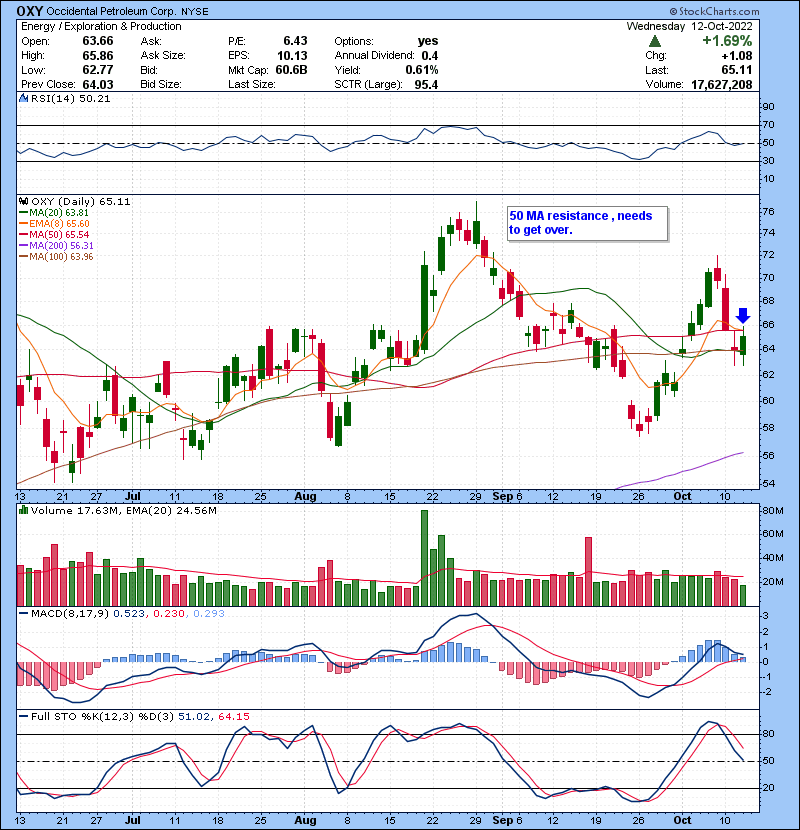Click the RSI(14) 50.21 legend label
The width and height of the screenshot is (800, 830).
tap(70, 98)
